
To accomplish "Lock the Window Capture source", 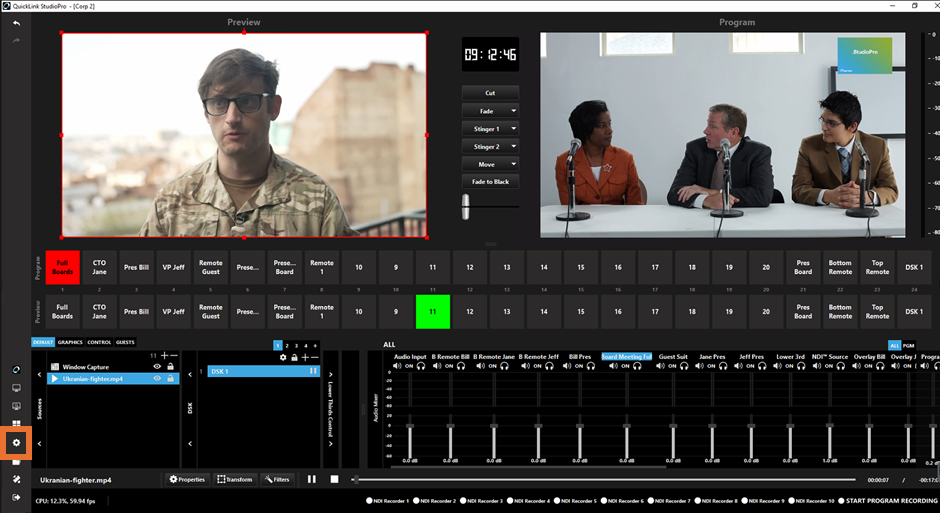I will click(170, 367).
